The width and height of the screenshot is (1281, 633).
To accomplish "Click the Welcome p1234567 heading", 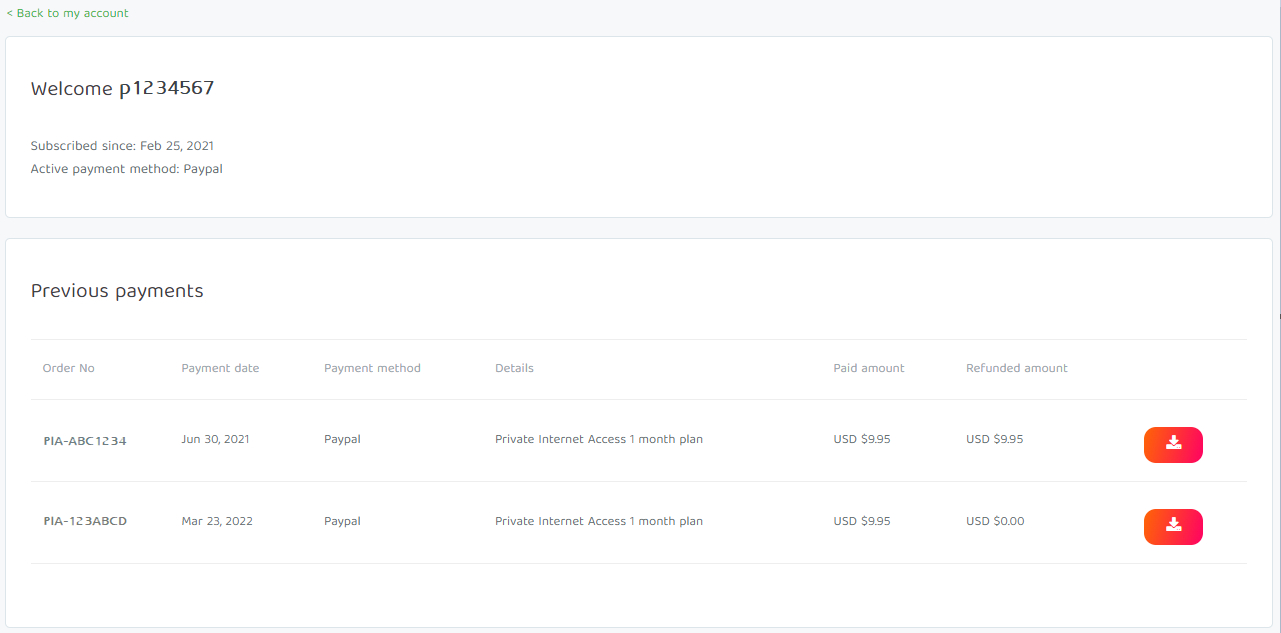I will [122, 88].
